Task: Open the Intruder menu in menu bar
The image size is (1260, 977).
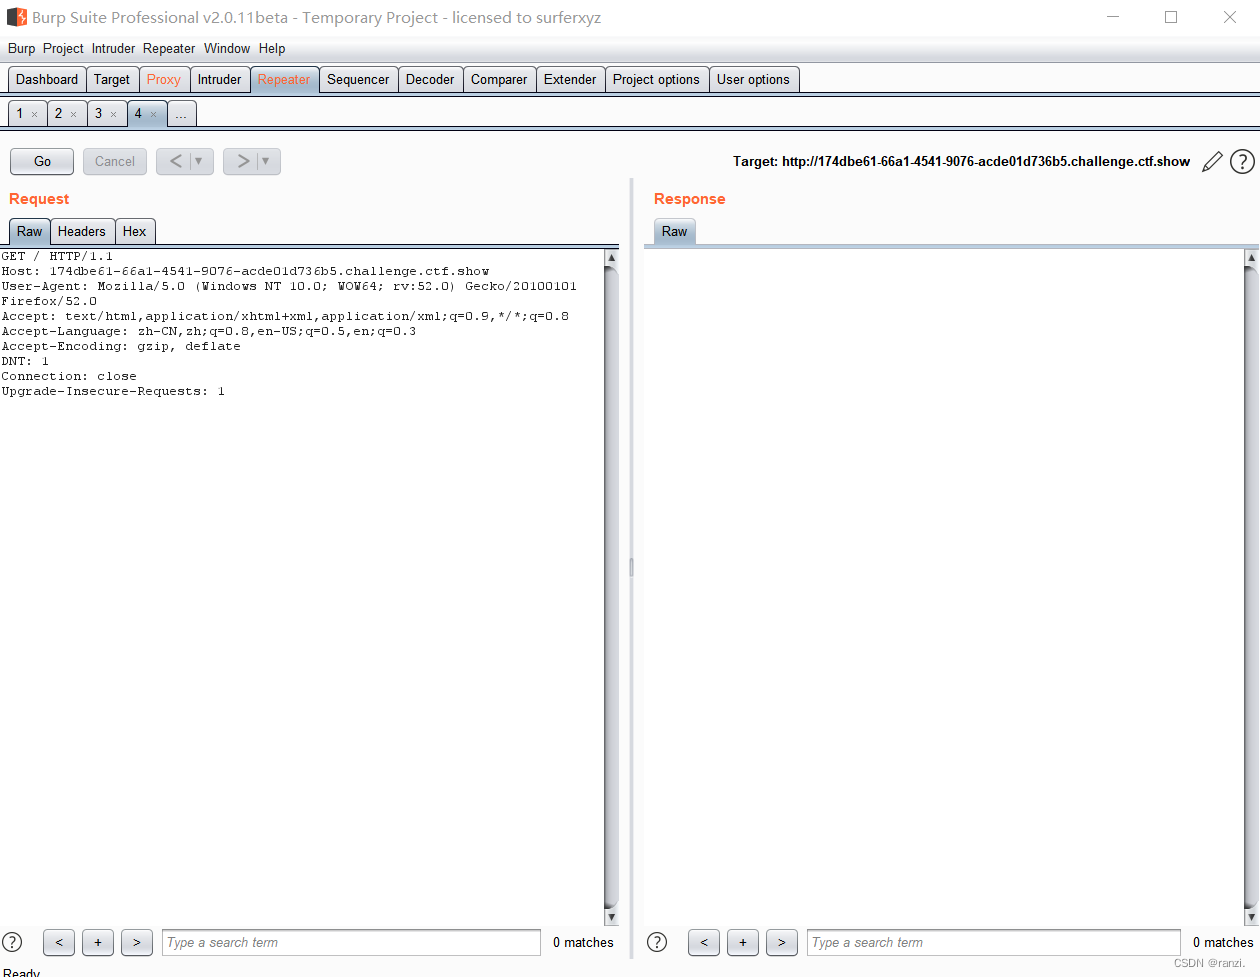Action: (x=113, y=48)
